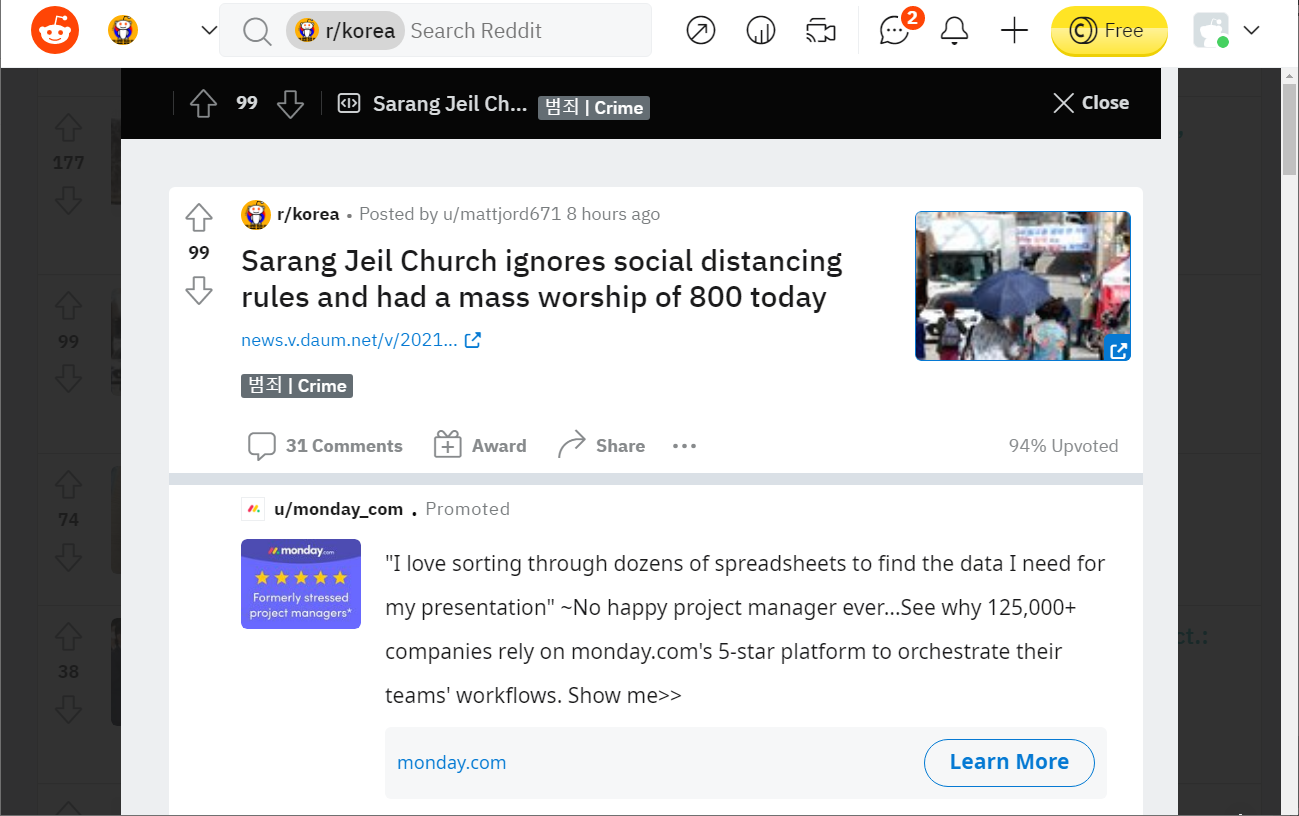Open r/korea avatar next to post
This screenshot has height=816, width=1299.
(x=256, y=214)
